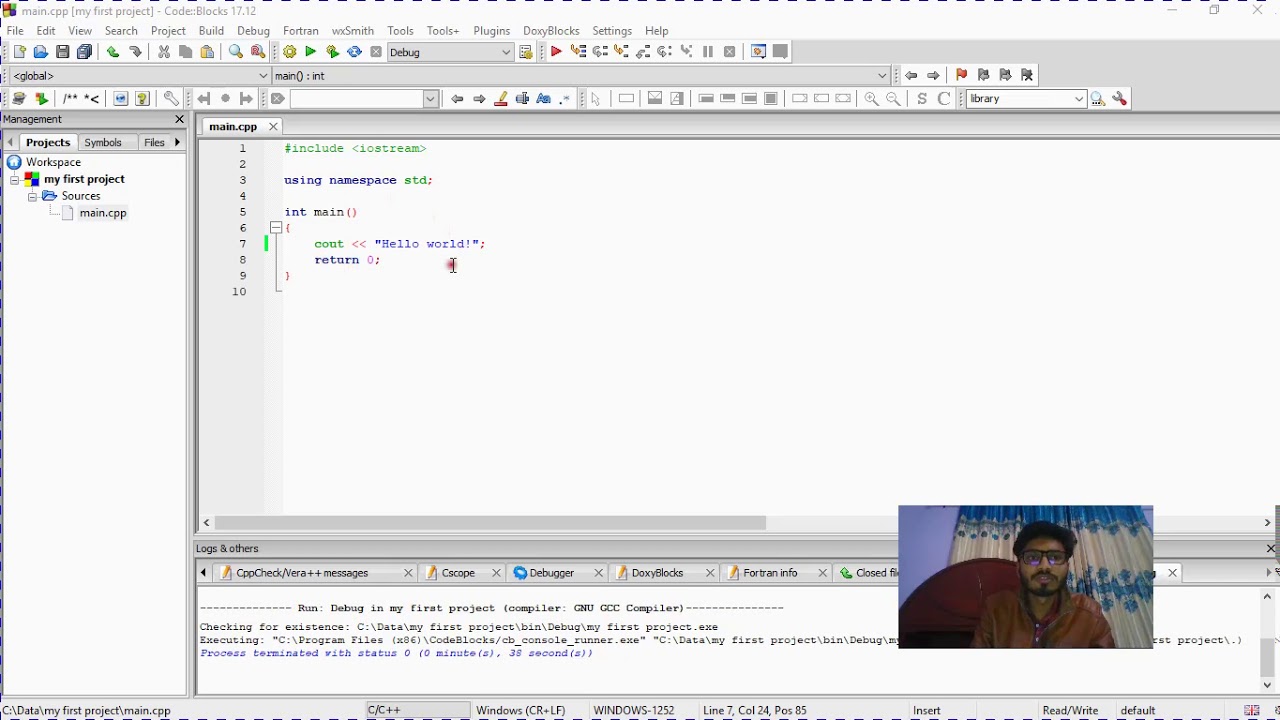Select Workspace root tree item

[x=53, y=162]
